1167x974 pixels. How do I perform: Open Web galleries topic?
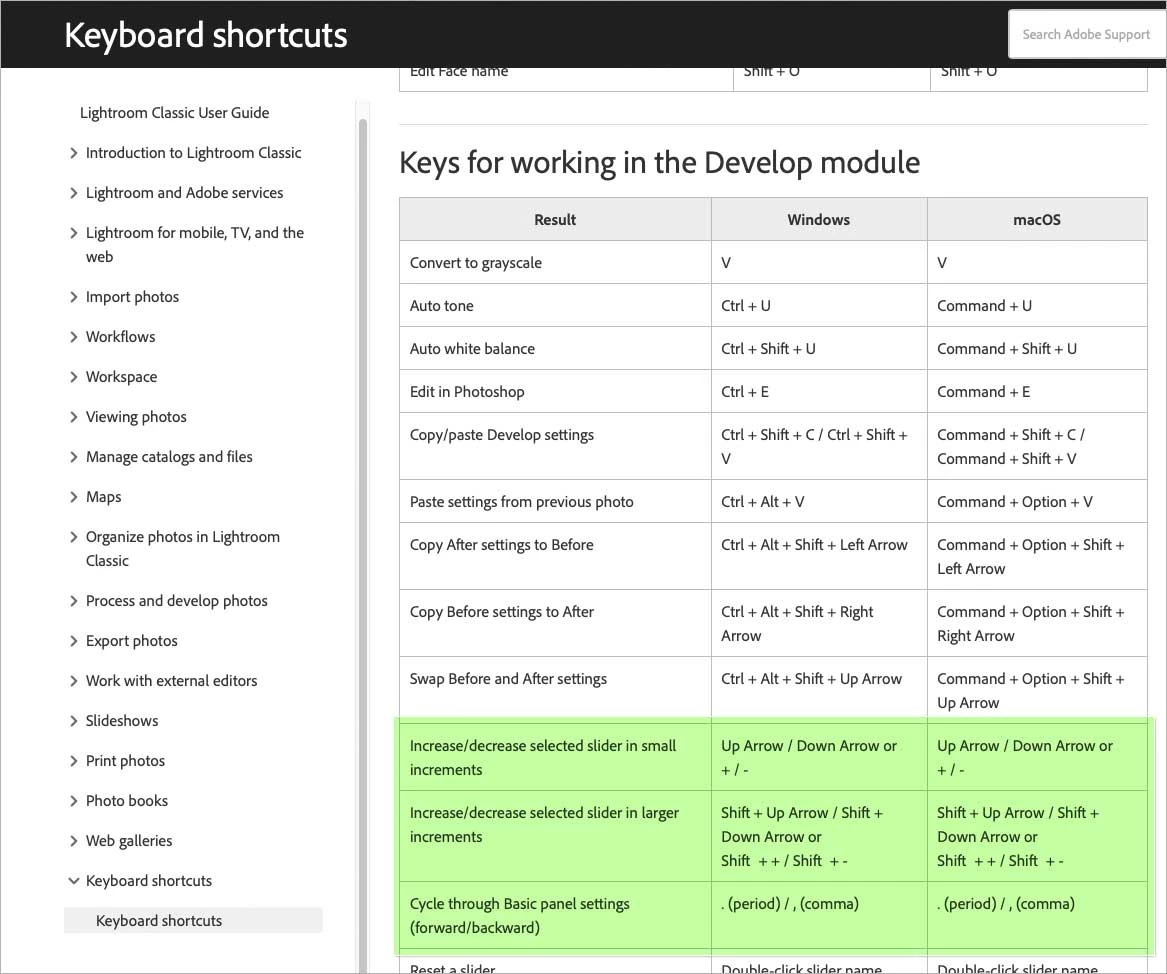[129, 842]
